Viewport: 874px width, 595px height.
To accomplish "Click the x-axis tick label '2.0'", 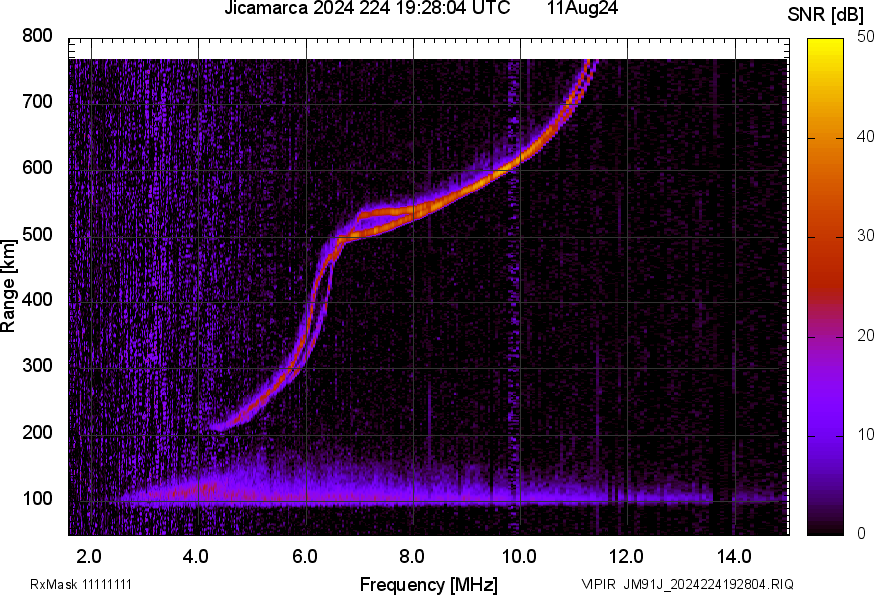I will point(89,556).
